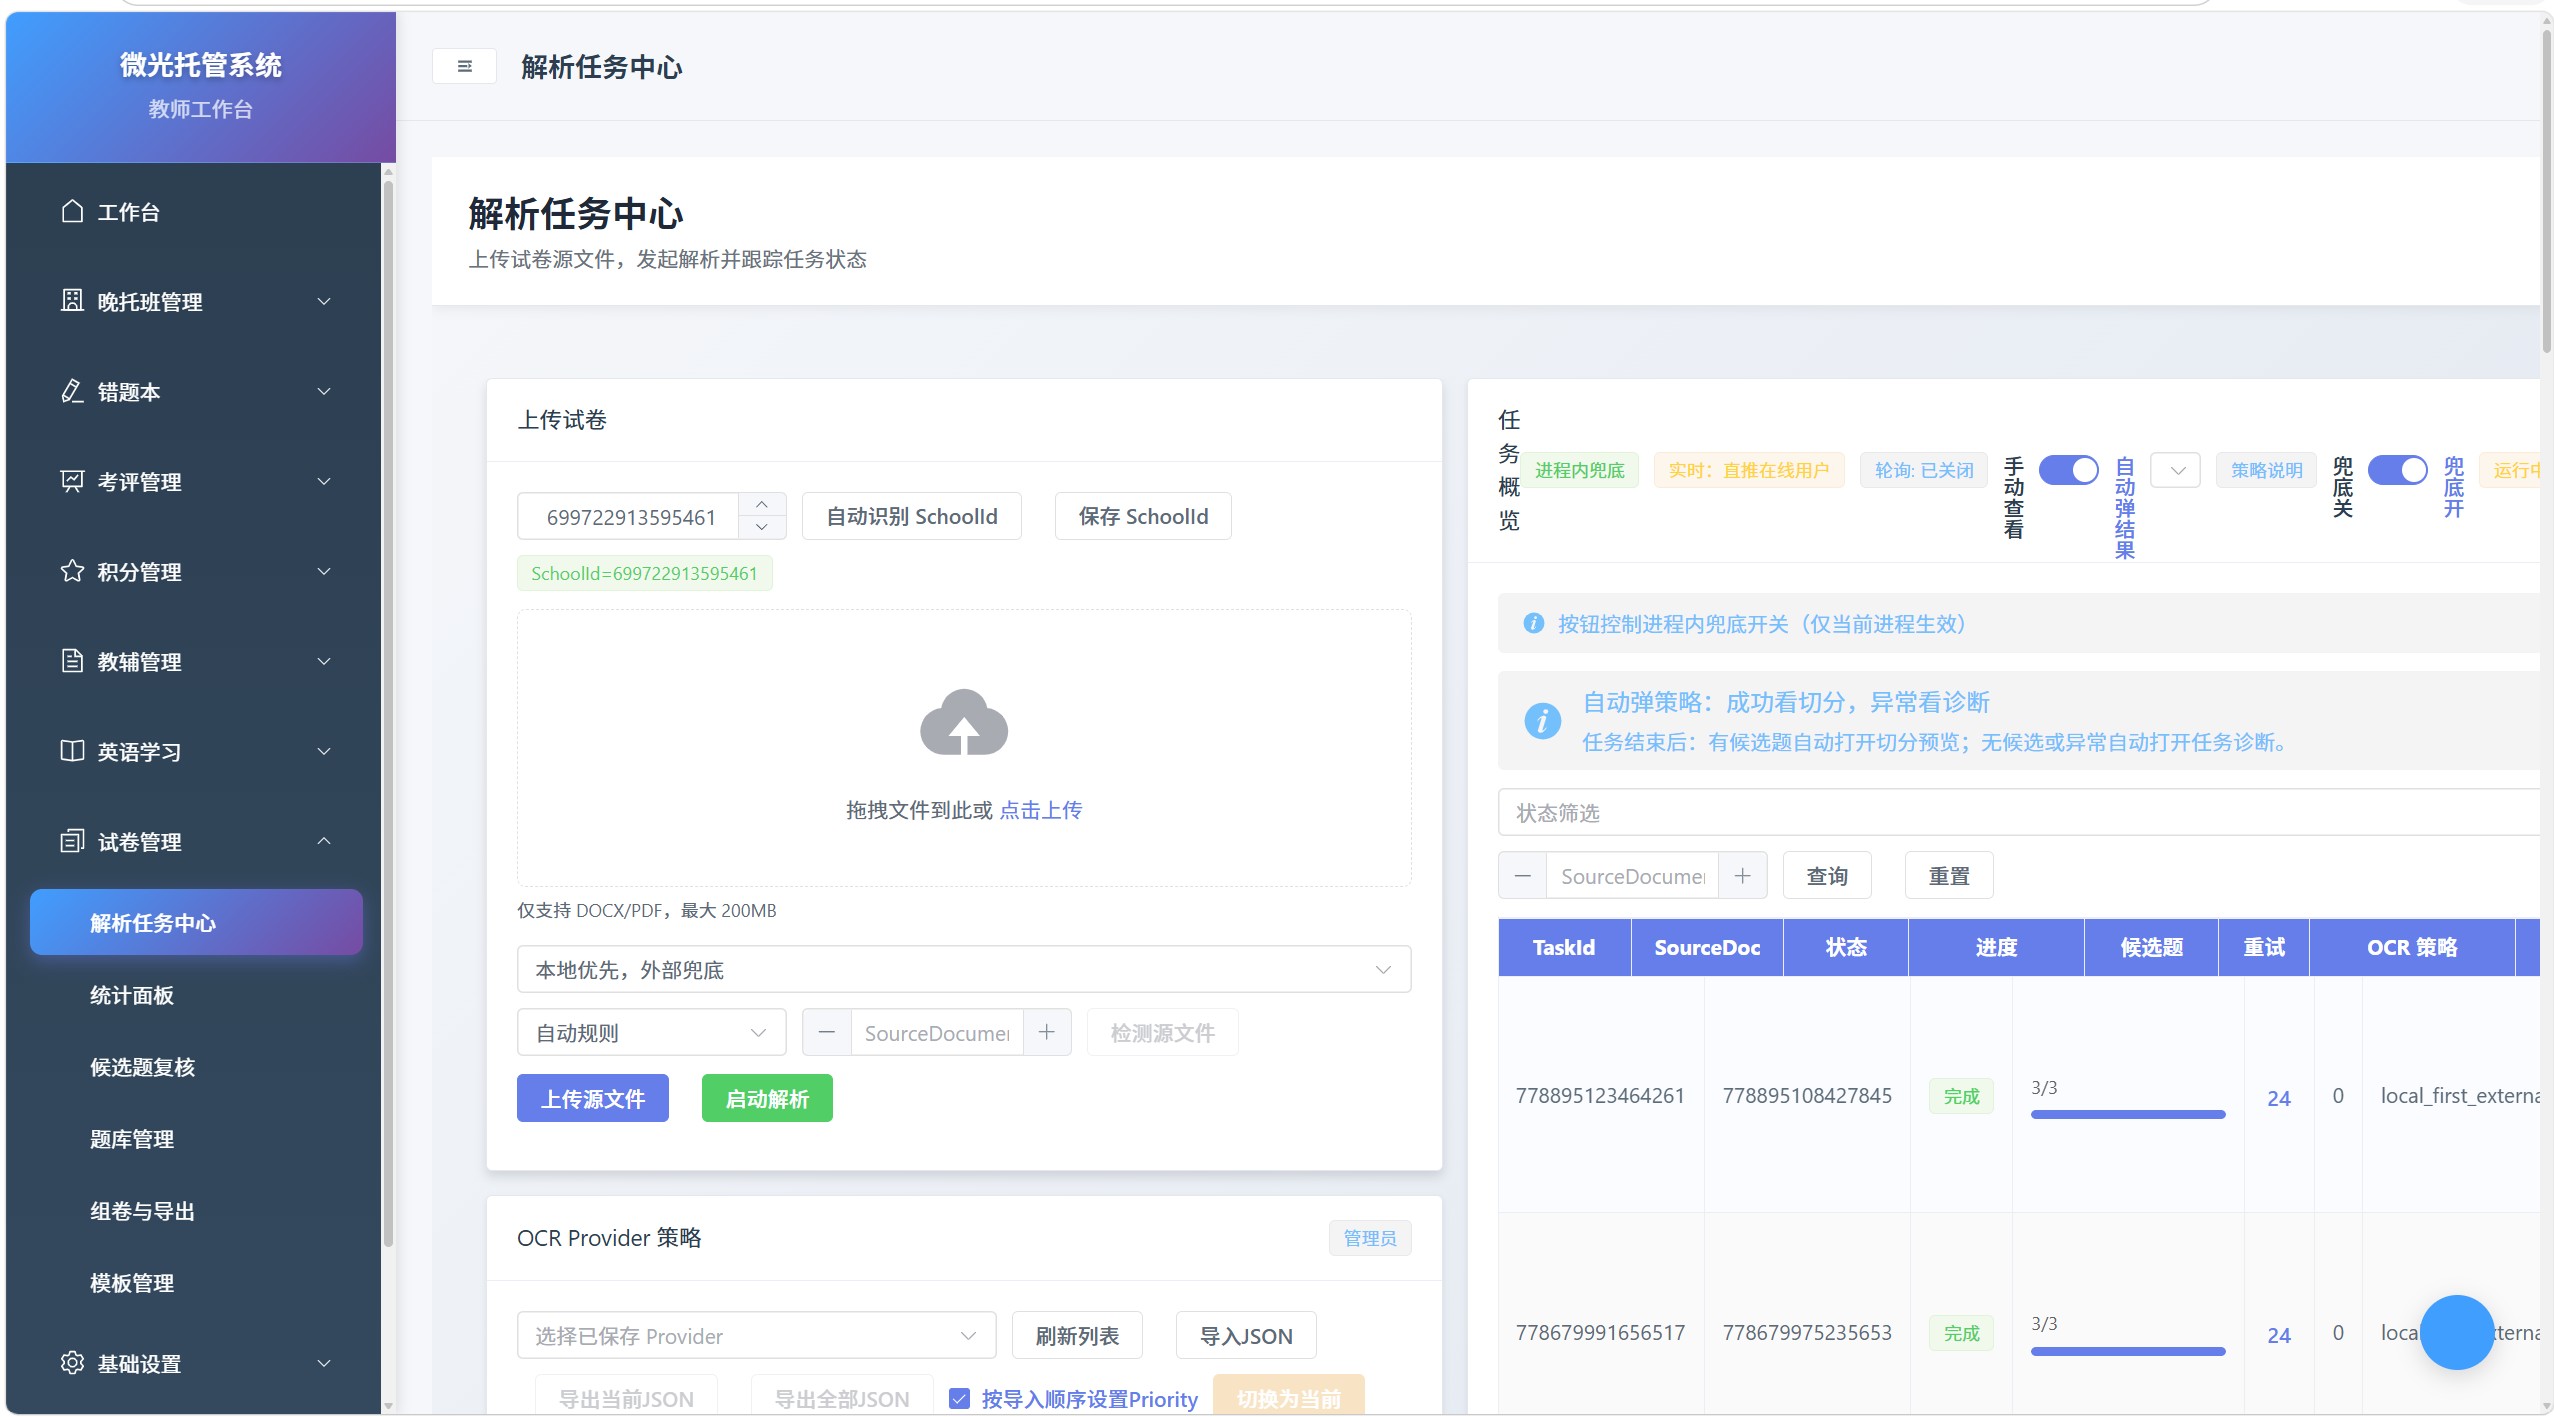Toggle the 手动查看/自动弹结果 switch
This screenshot has height=1417, width=2554.
tap(2069, 470)
